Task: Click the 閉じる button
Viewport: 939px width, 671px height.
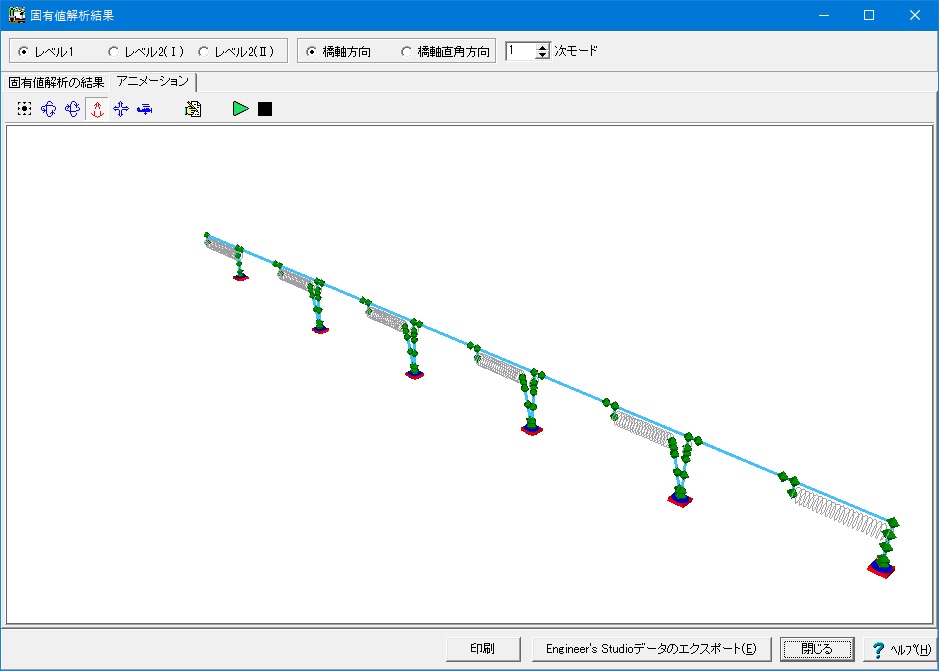Action: coord(817,649)
